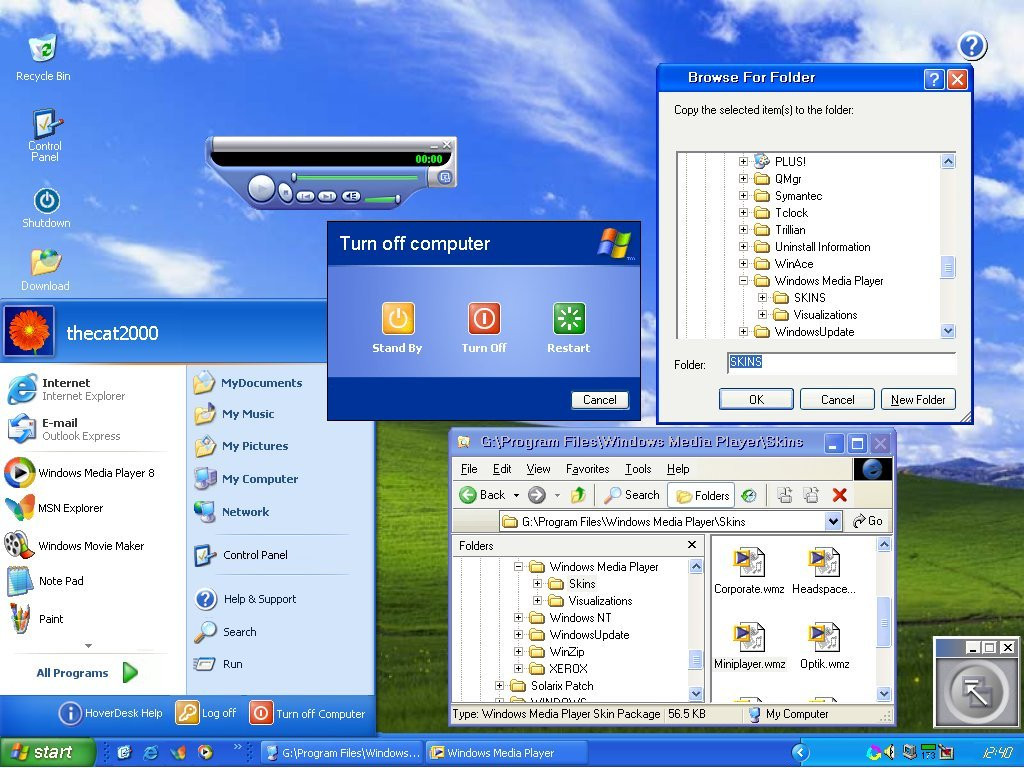Launch Windows Media Player 8 from Start menu
This screenshot has width=1024, height=768.
coord(80,473)
